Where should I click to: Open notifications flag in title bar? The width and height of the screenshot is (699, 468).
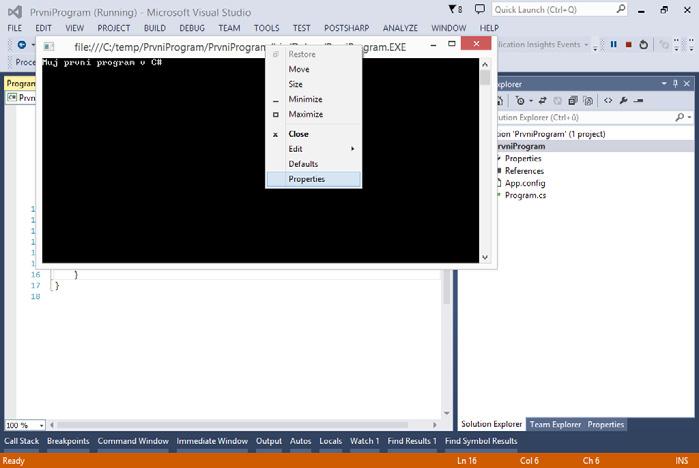tap(455, 9)
